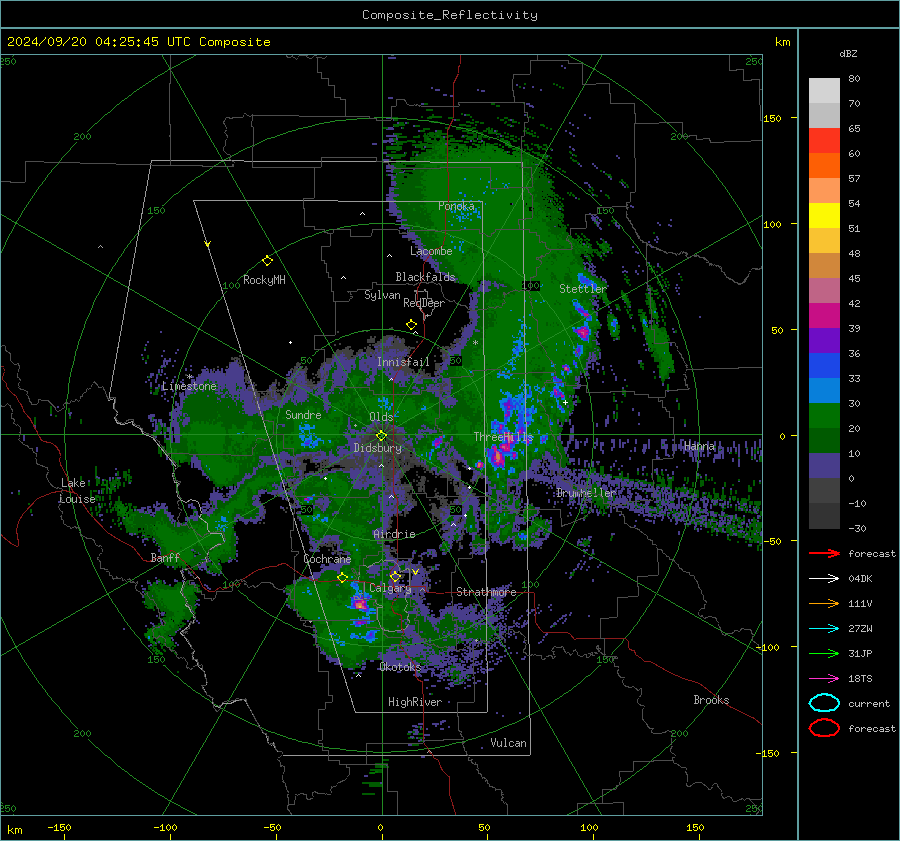
Task: Click the Airdrie label
Action: point(394,534)
